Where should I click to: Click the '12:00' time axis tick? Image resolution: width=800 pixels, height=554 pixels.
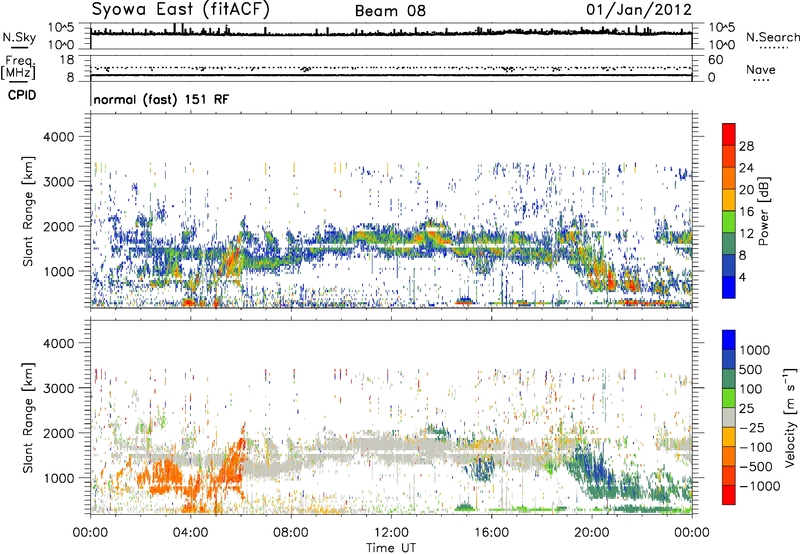point(391,533)
